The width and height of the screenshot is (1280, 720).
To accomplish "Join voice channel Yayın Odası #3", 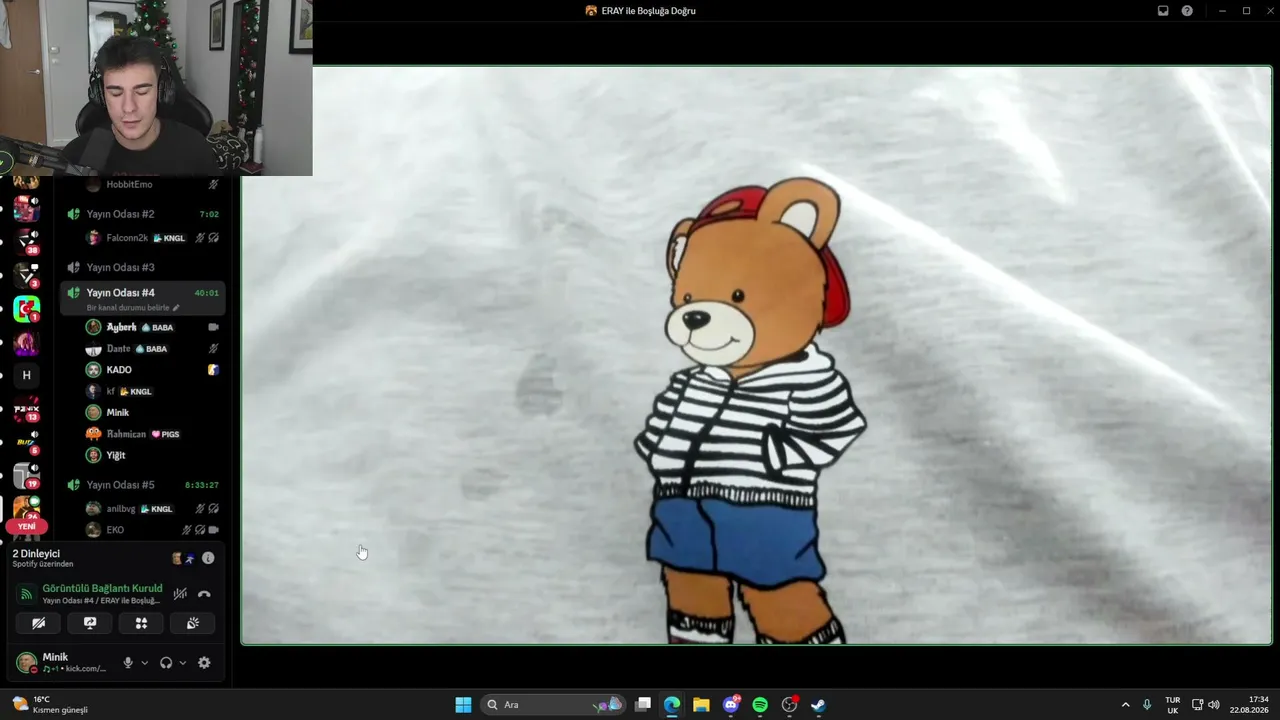I will [143, 267].
